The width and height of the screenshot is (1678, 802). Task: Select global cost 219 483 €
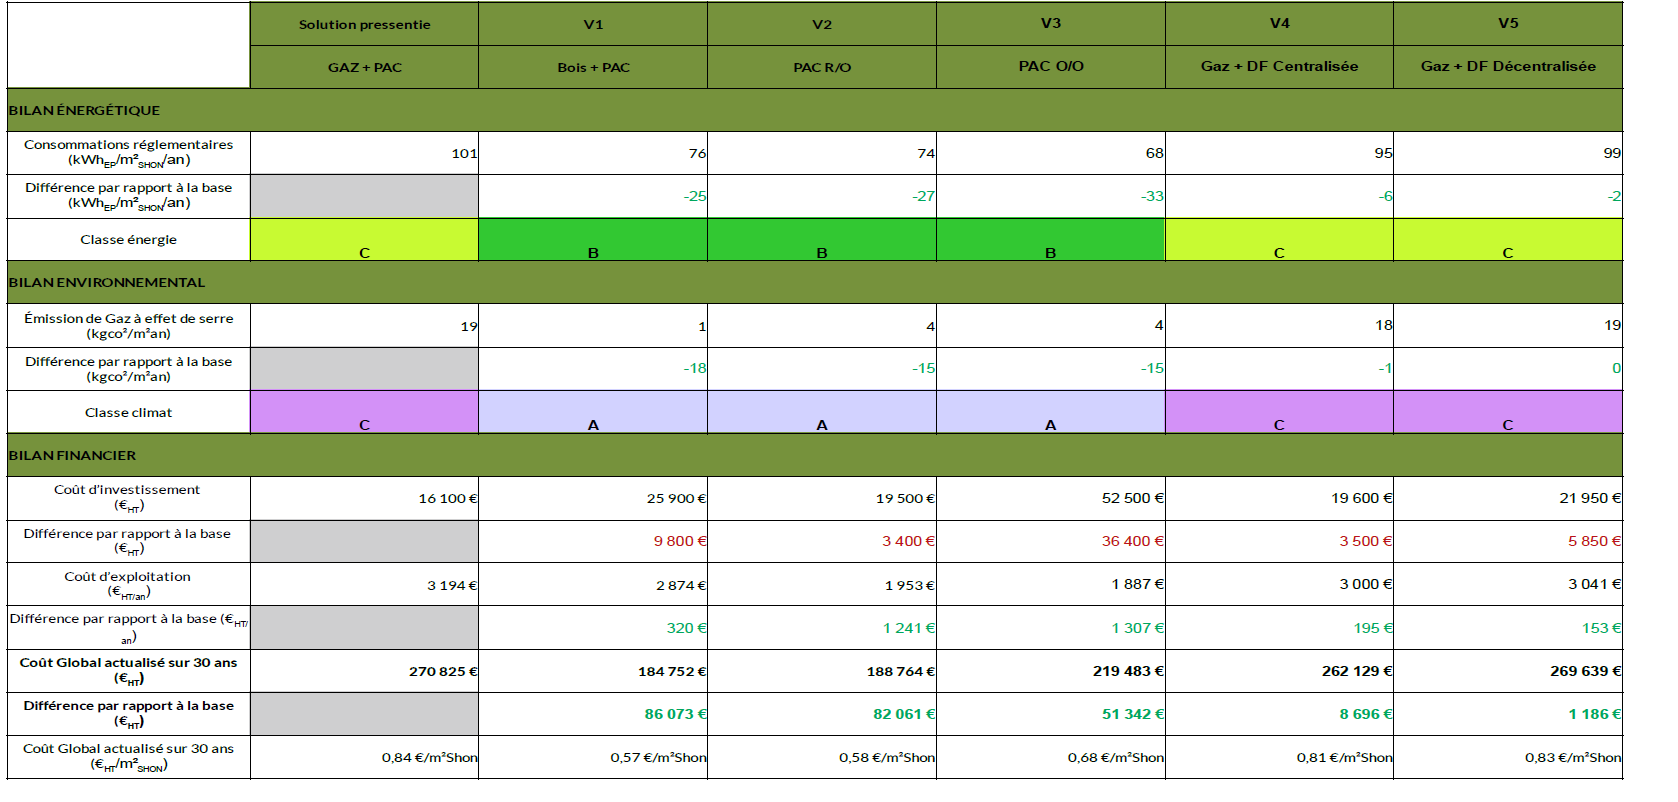[1051, 671]
